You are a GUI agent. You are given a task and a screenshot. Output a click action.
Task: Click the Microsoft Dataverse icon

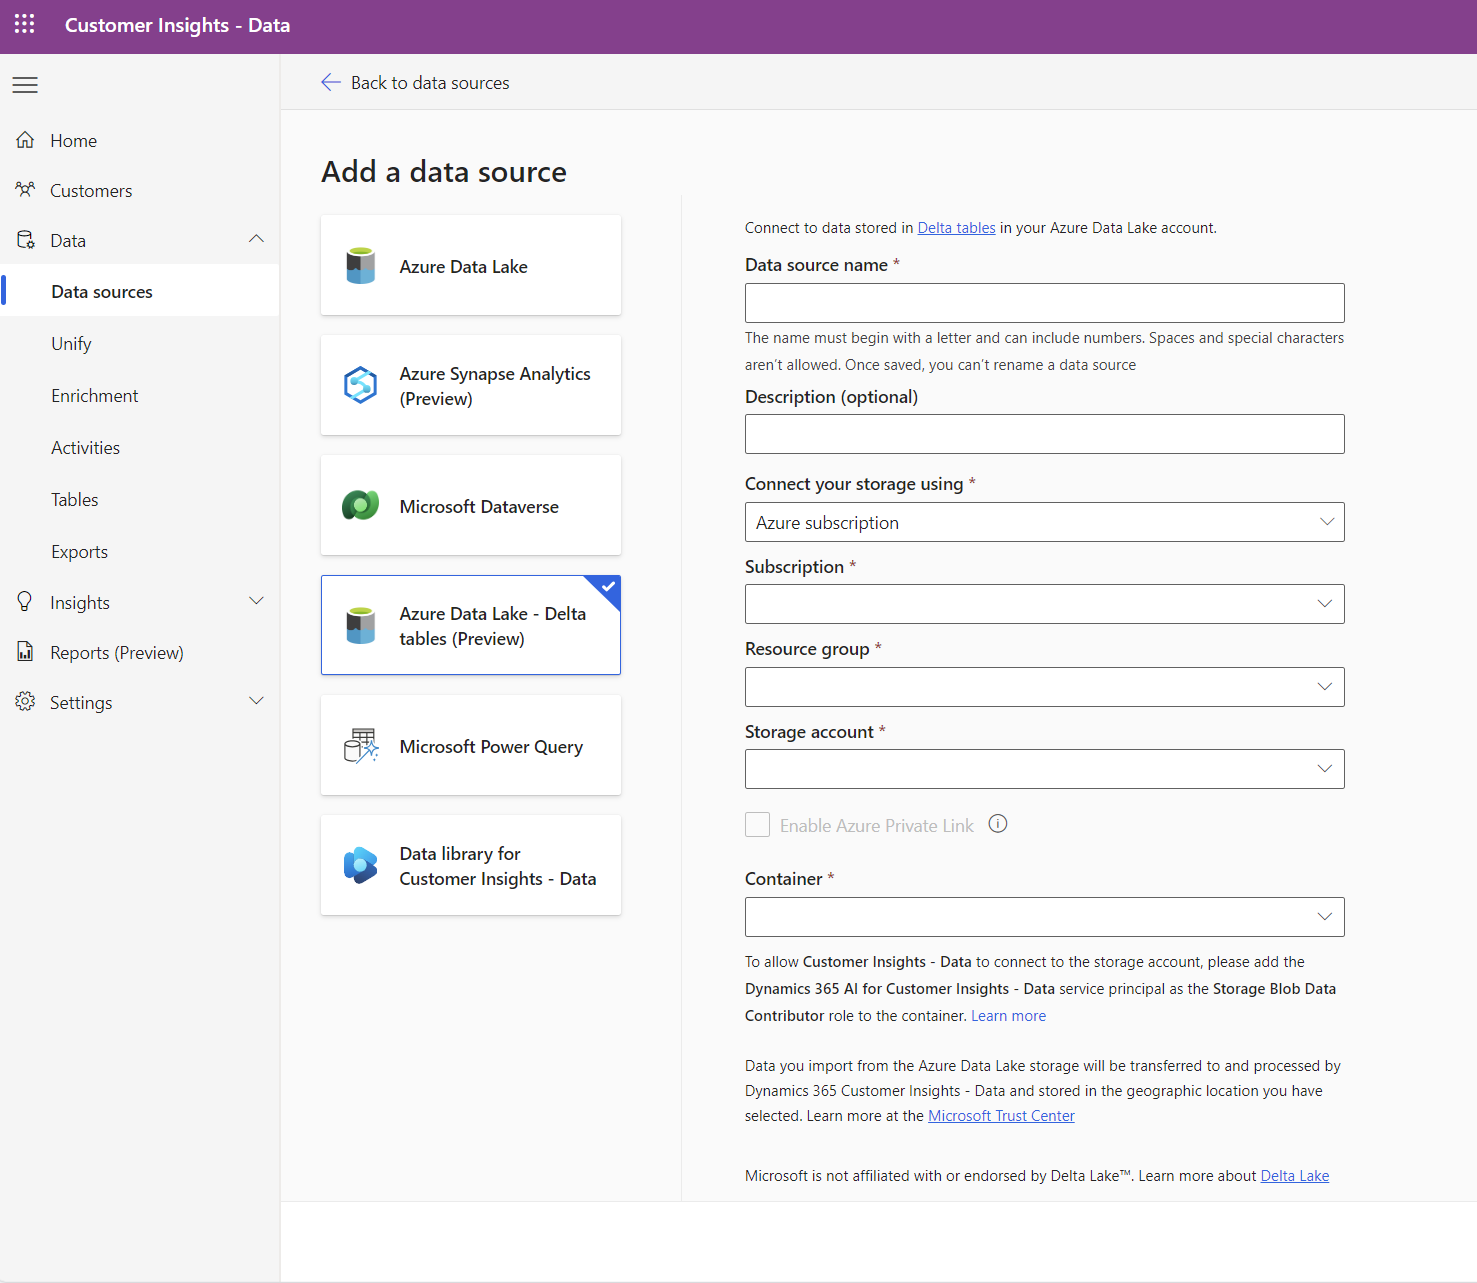pyautogui.click(x=361, y=506)
